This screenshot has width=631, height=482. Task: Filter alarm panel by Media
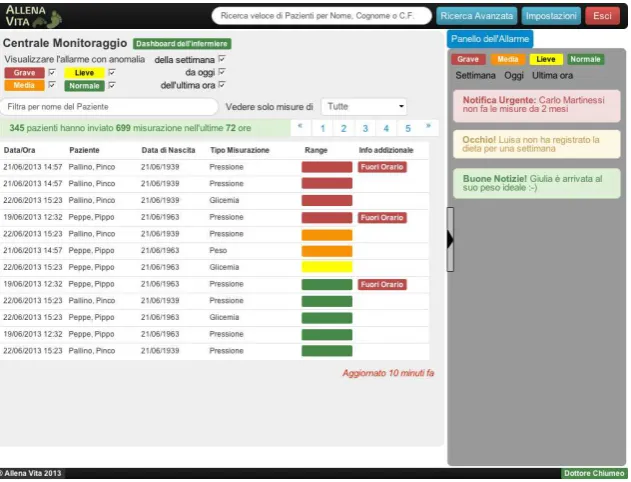[x=507, y=59]
